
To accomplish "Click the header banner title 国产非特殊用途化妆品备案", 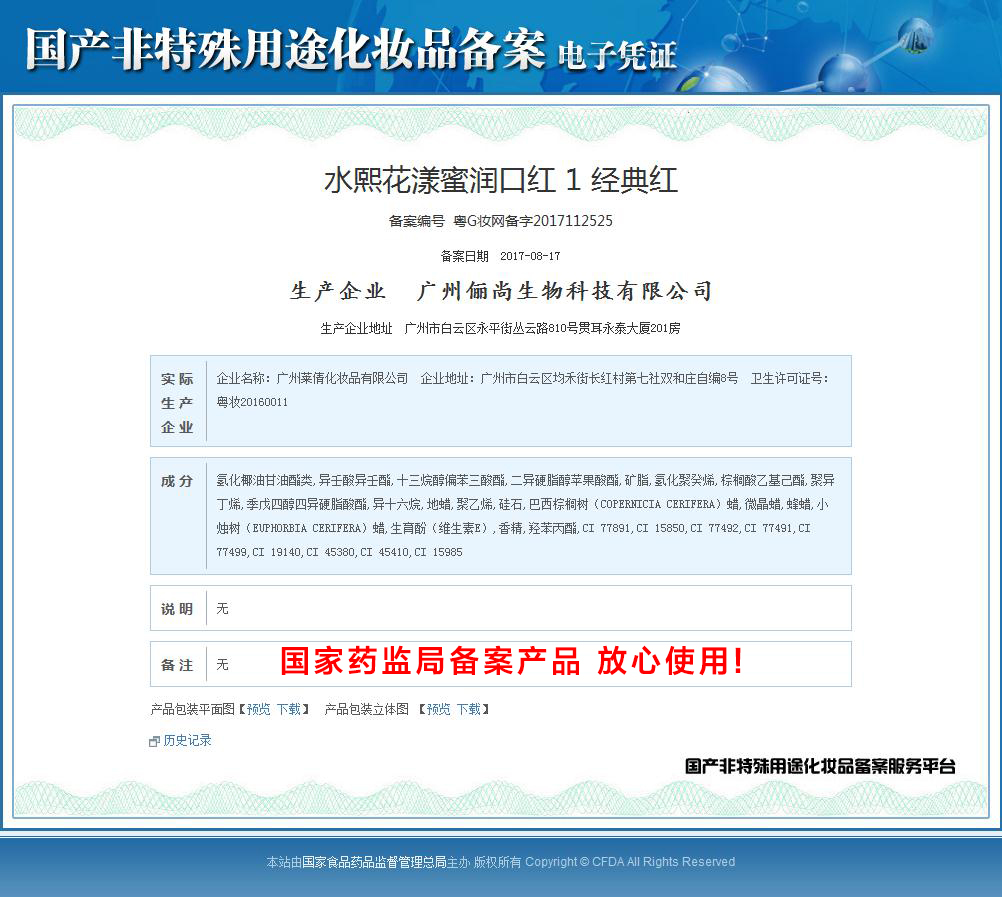I will (x=286, y=49).
